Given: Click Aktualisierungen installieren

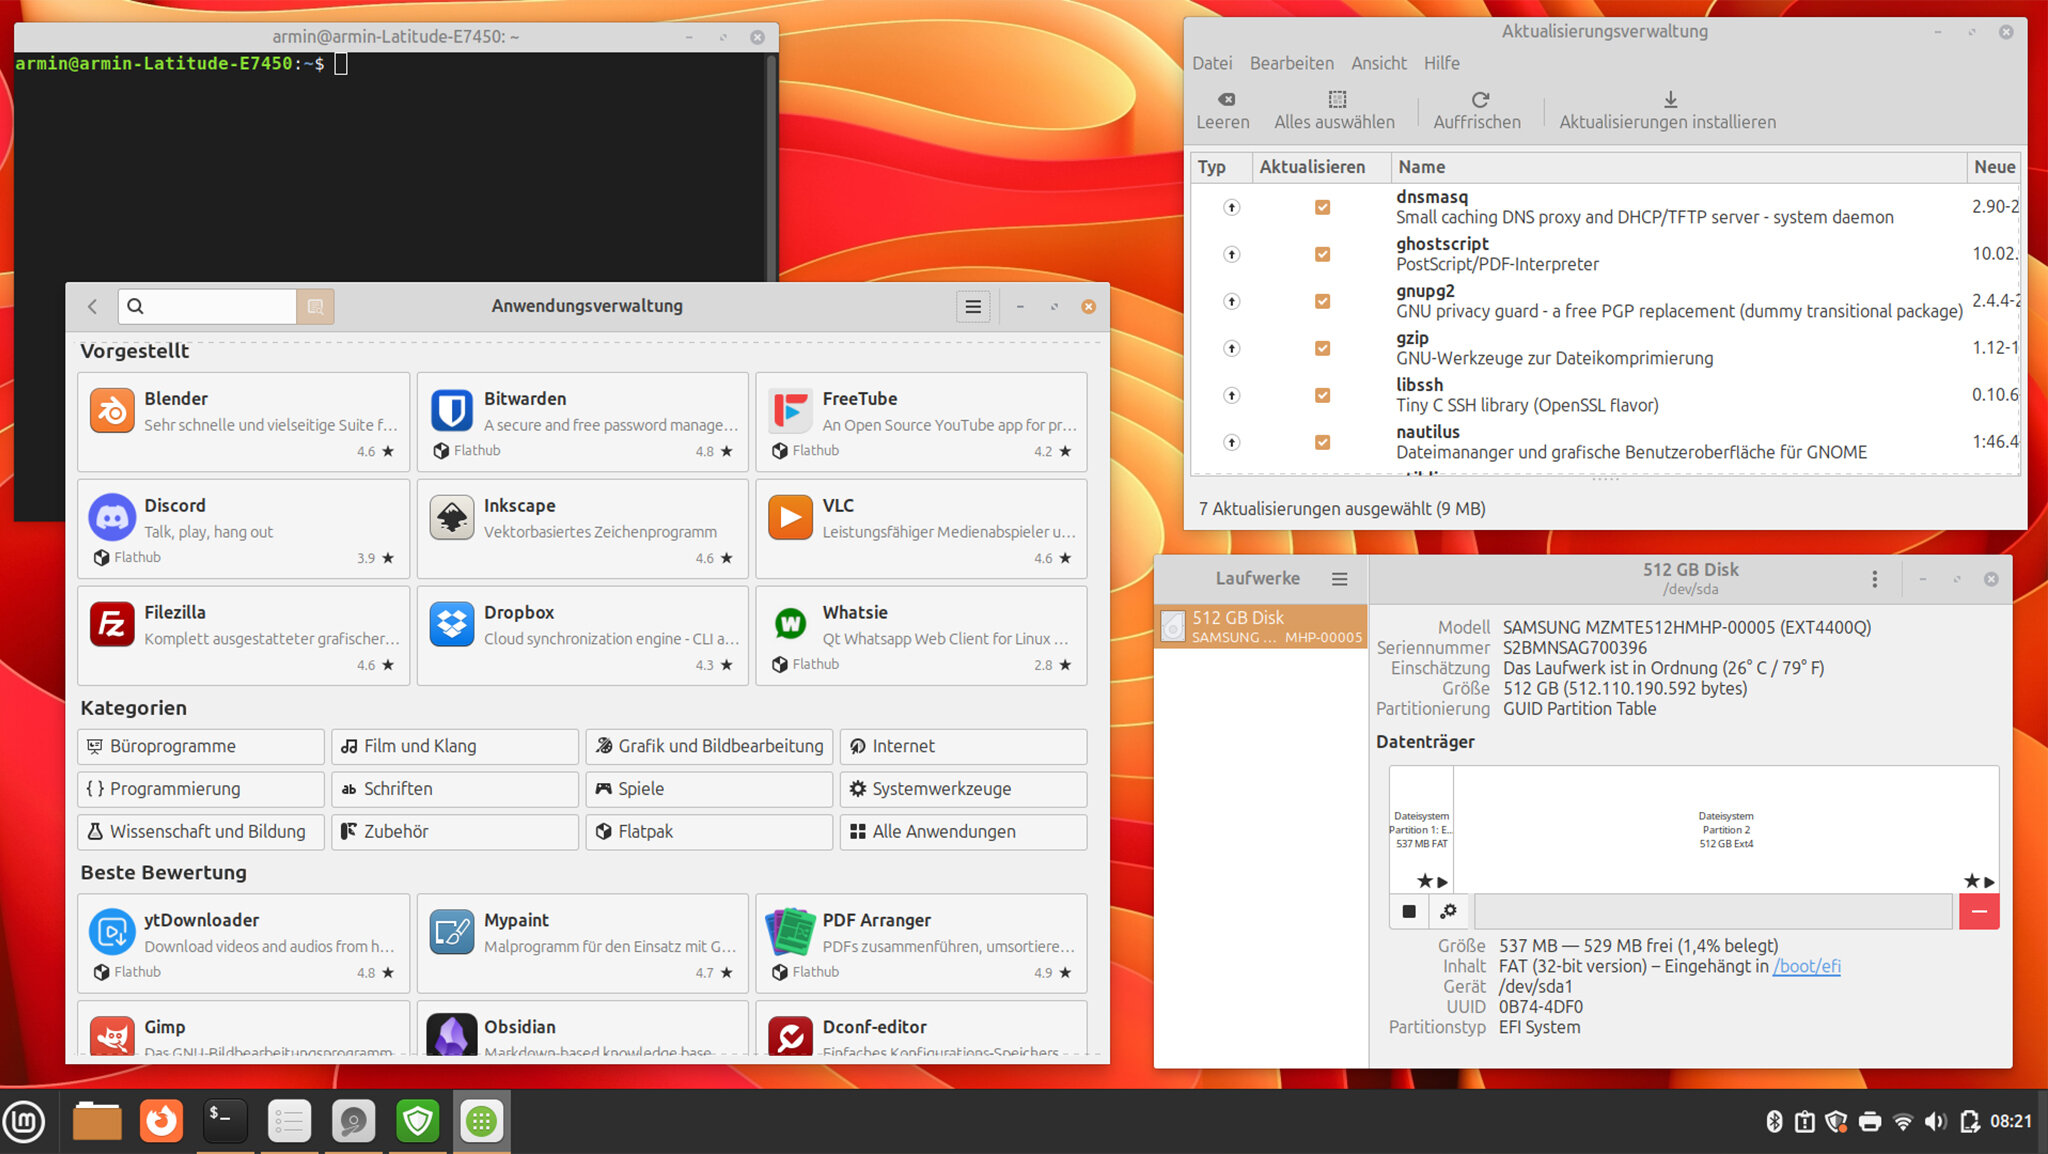Looking at the screenshot, I should [1668, 111].
